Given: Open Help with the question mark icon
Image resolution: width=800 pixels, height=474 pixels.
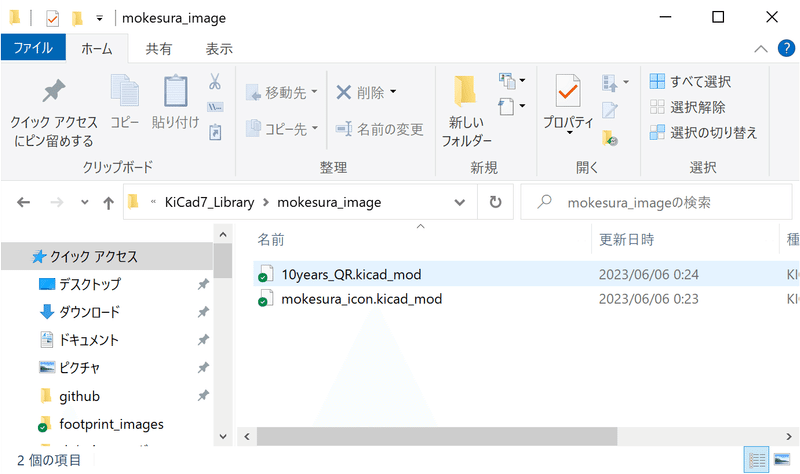Looking at the screenshot, I should click(x=786, y=48).
